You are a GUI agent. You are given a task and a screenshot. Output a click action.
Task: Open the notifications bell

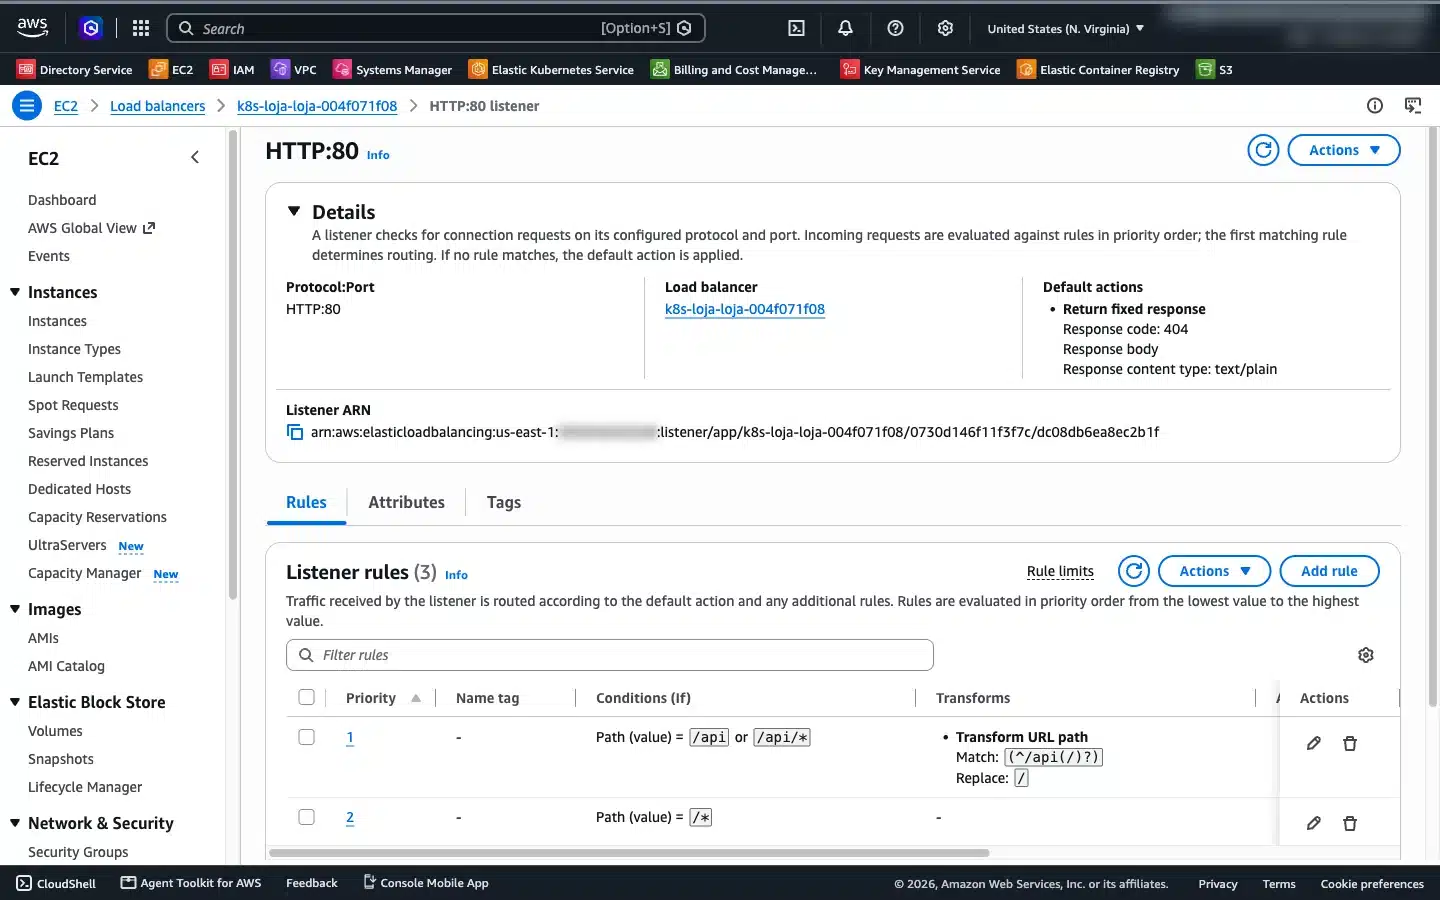tap(845, 28)
